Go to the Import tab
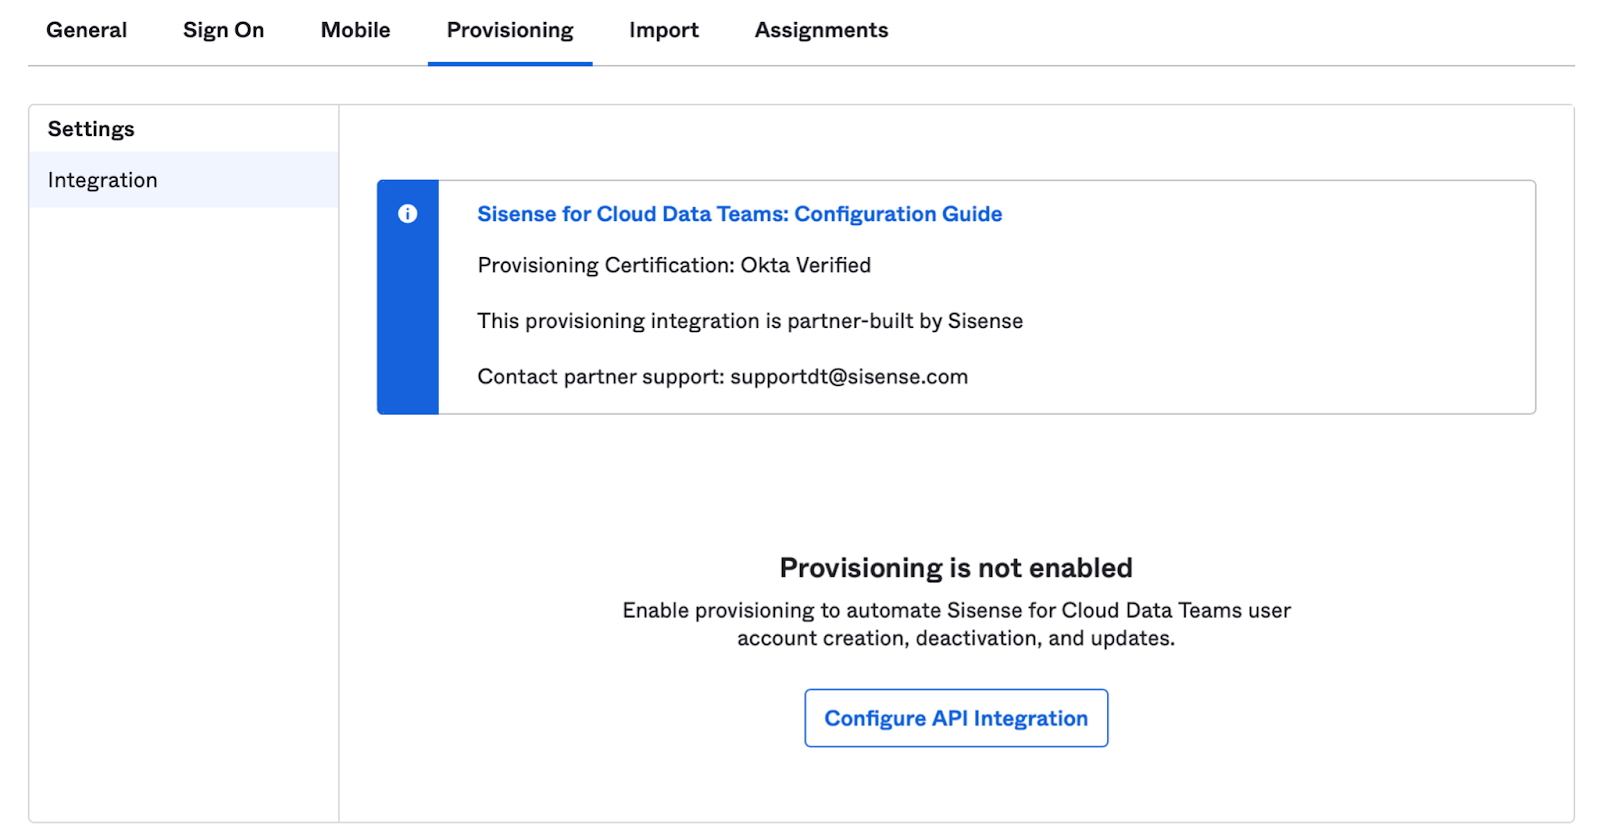Image resolution: width=1600 pixels, height=836 pixels. [x=664, y=30]
